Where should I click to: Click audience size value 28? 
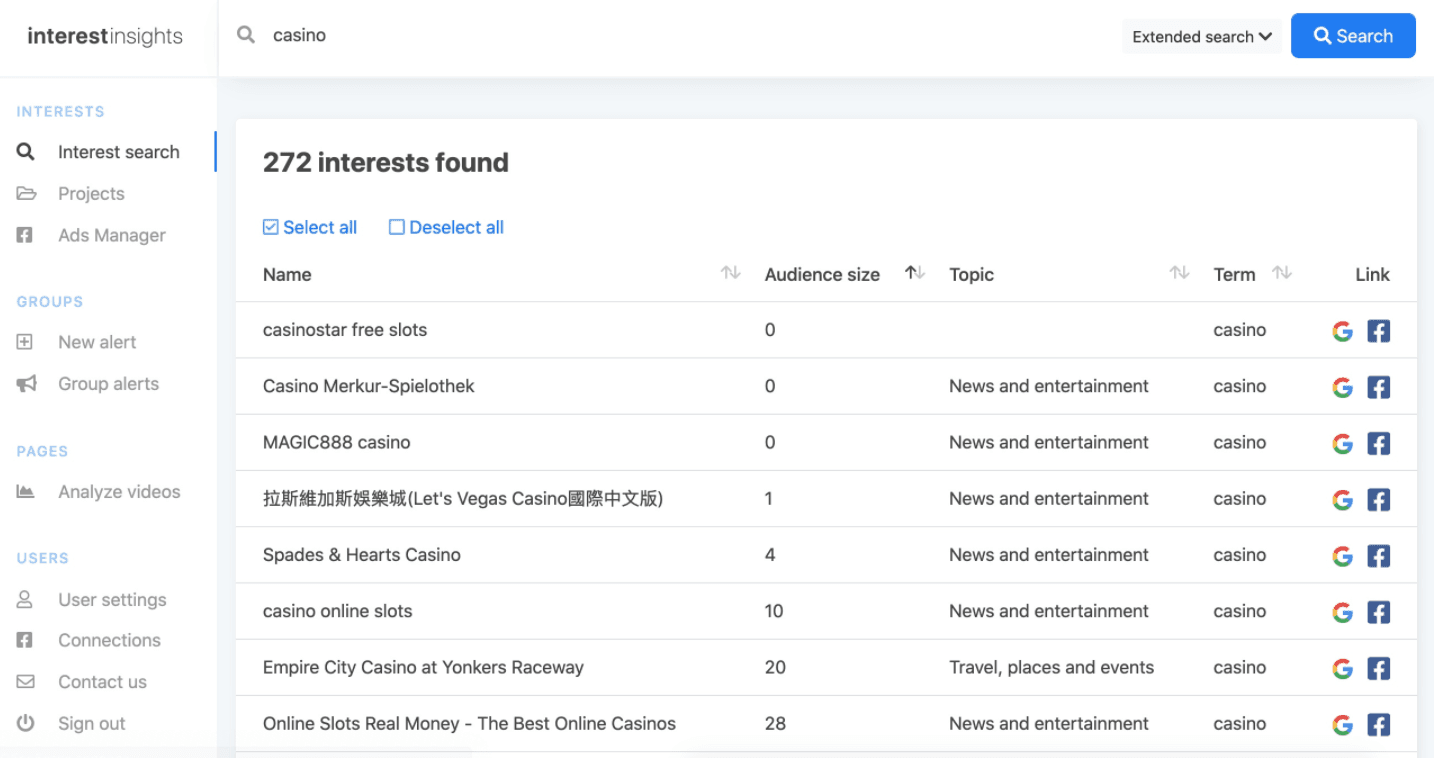pyautogui.click(x=775, y=723)
